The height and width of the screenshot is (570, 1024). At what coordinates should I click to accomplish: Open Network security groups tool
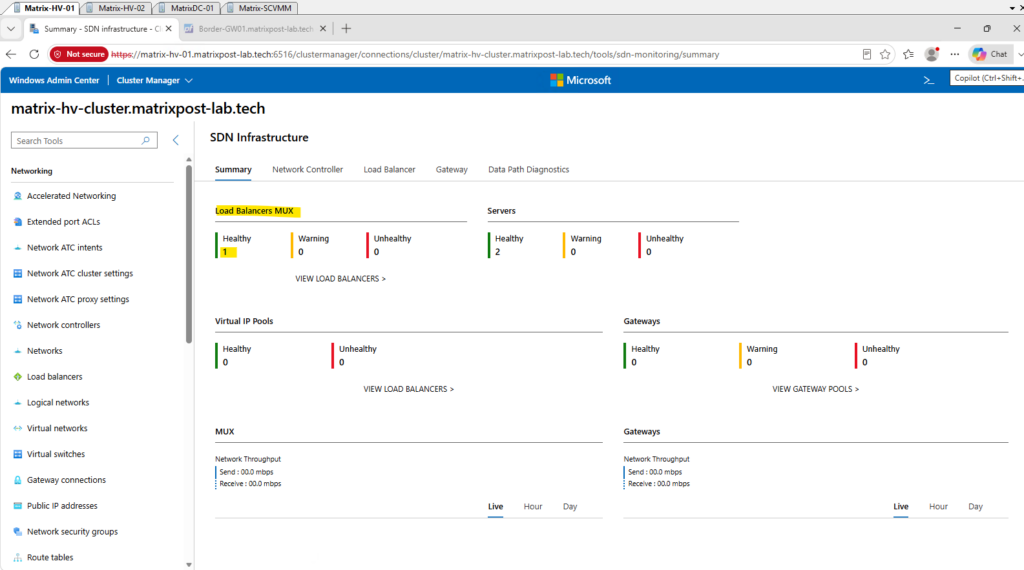(x=72, y=532)
